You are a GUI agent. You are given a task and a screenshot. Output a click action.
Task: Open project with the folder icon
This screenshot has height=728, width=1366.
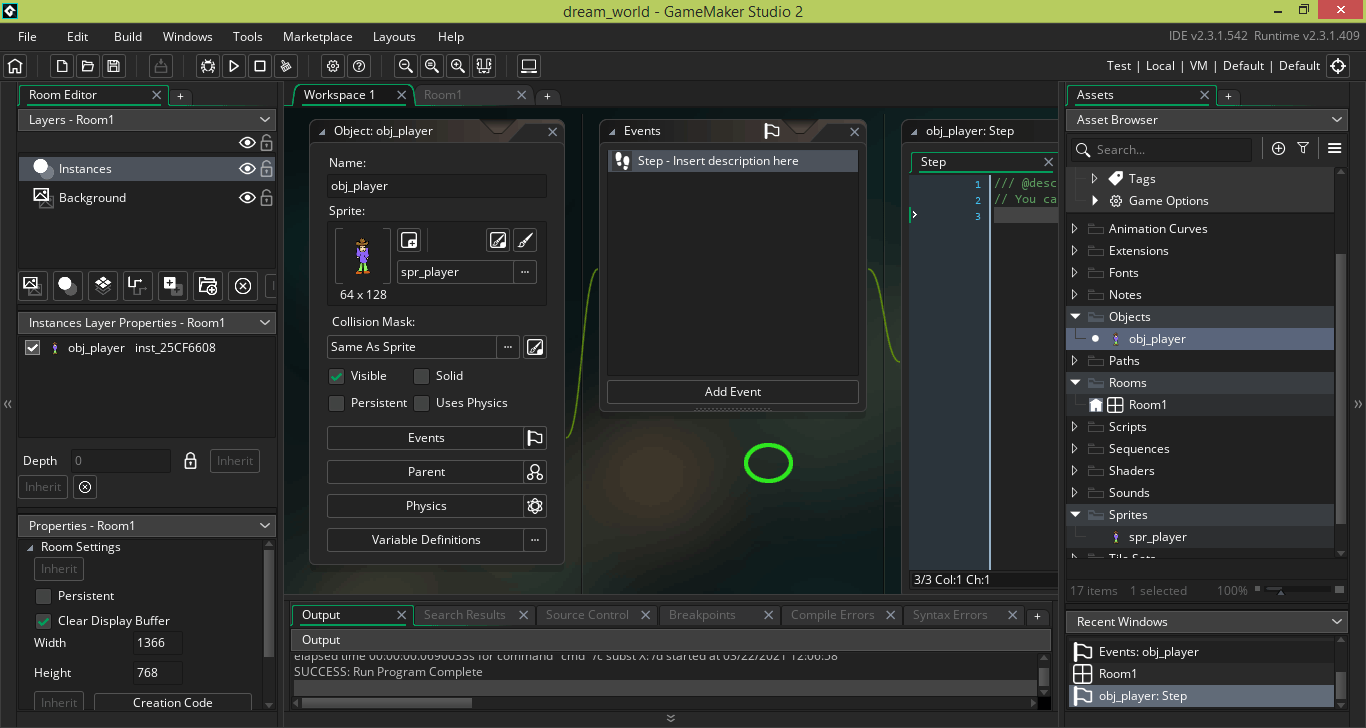(x=88, y=66)
